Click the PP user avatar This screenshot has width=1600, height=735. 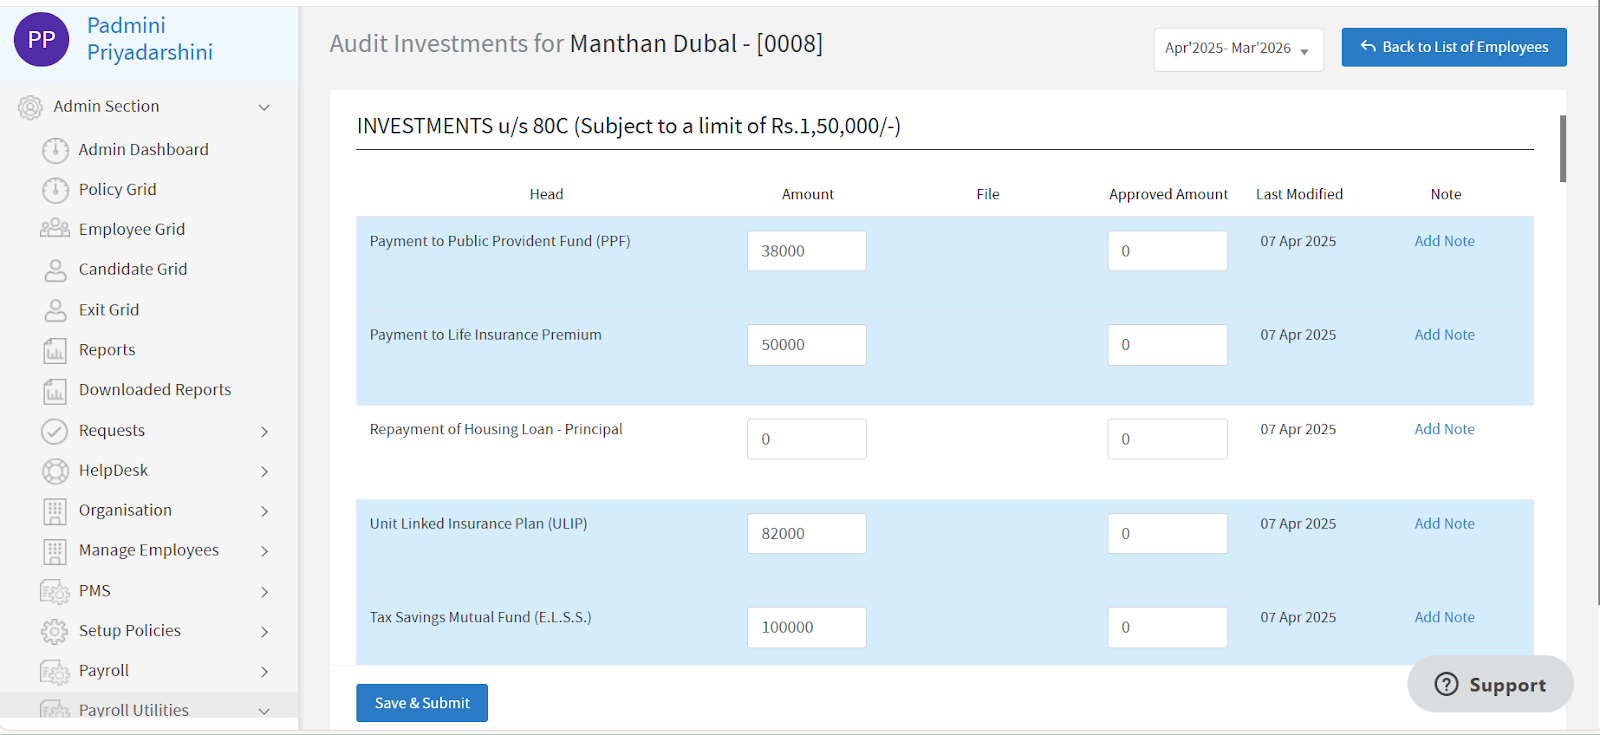click(42, 40)
